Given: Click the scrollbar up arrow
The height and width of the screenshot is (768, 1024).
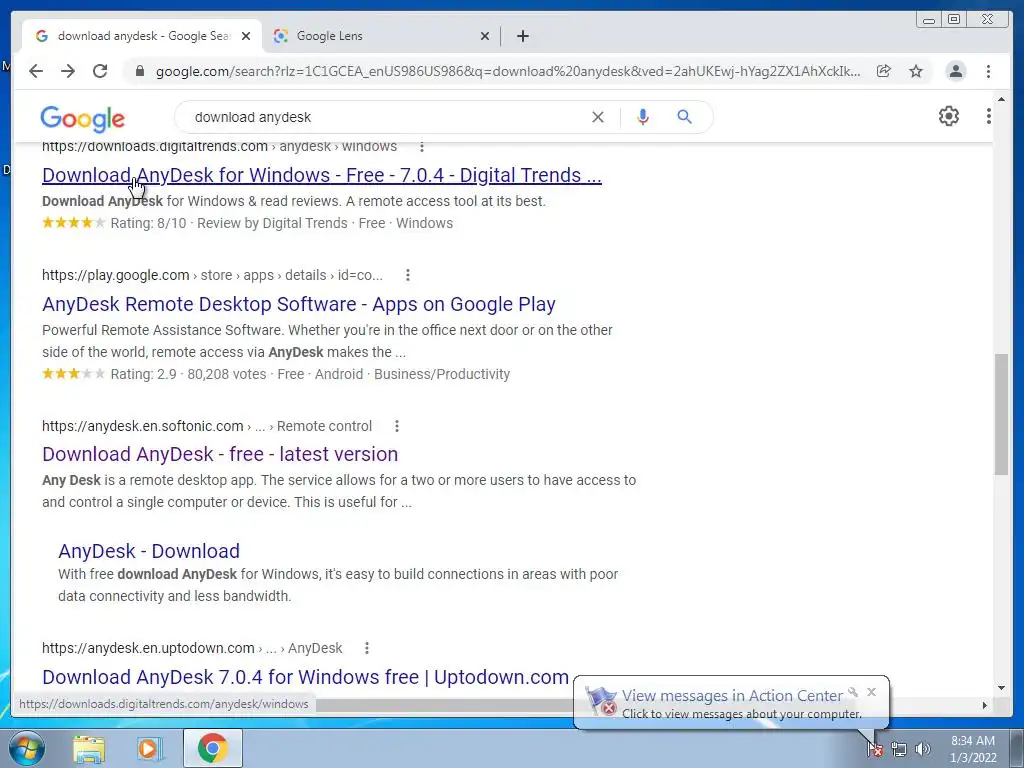Looking at the screenshot, I should tap(1002, 99).
